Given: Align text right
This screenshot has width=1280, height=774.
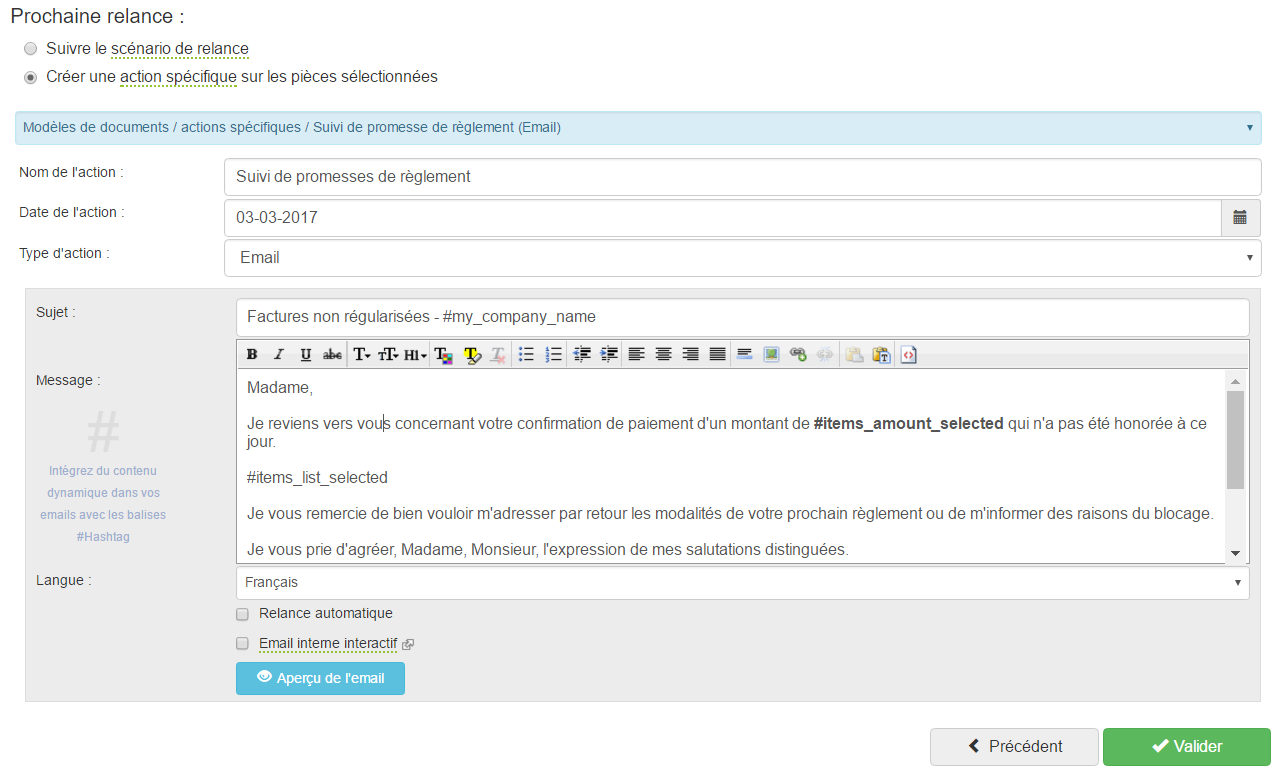Looking at the screenshot, I should (x=690, y=354).
